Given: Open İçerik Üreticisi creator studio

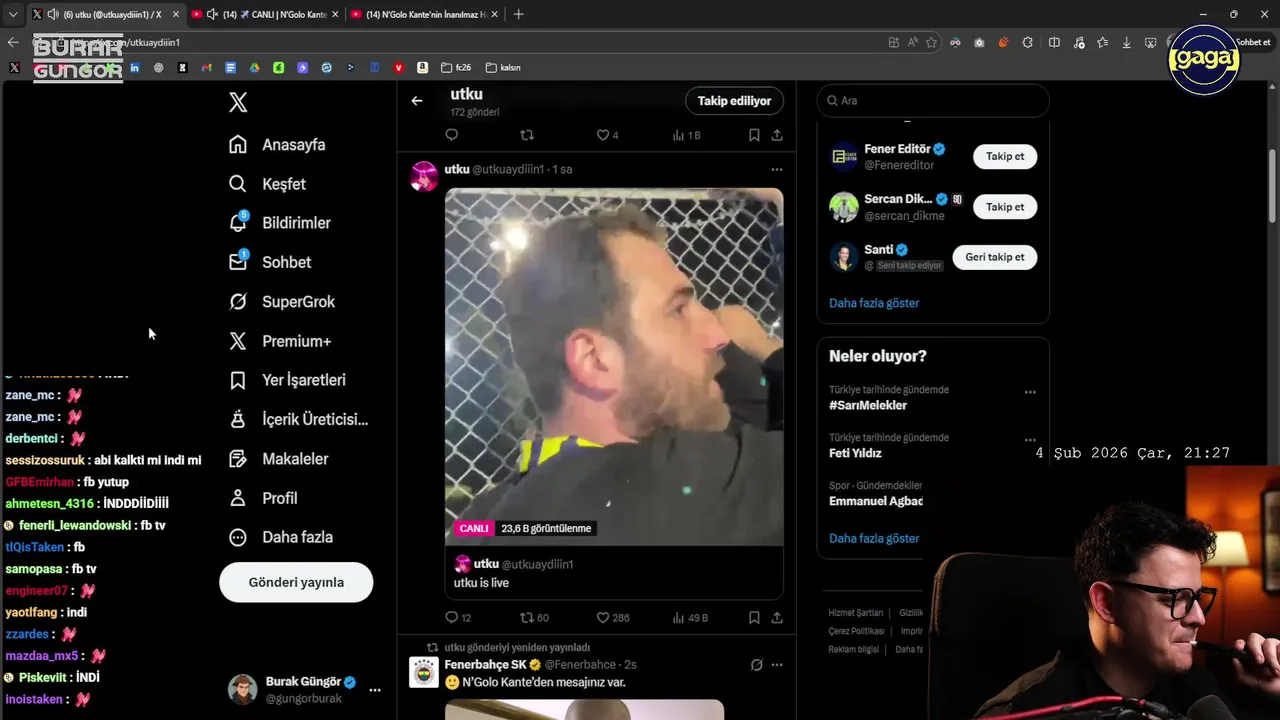Looking at the screenshot, I should tap(298, 419).
